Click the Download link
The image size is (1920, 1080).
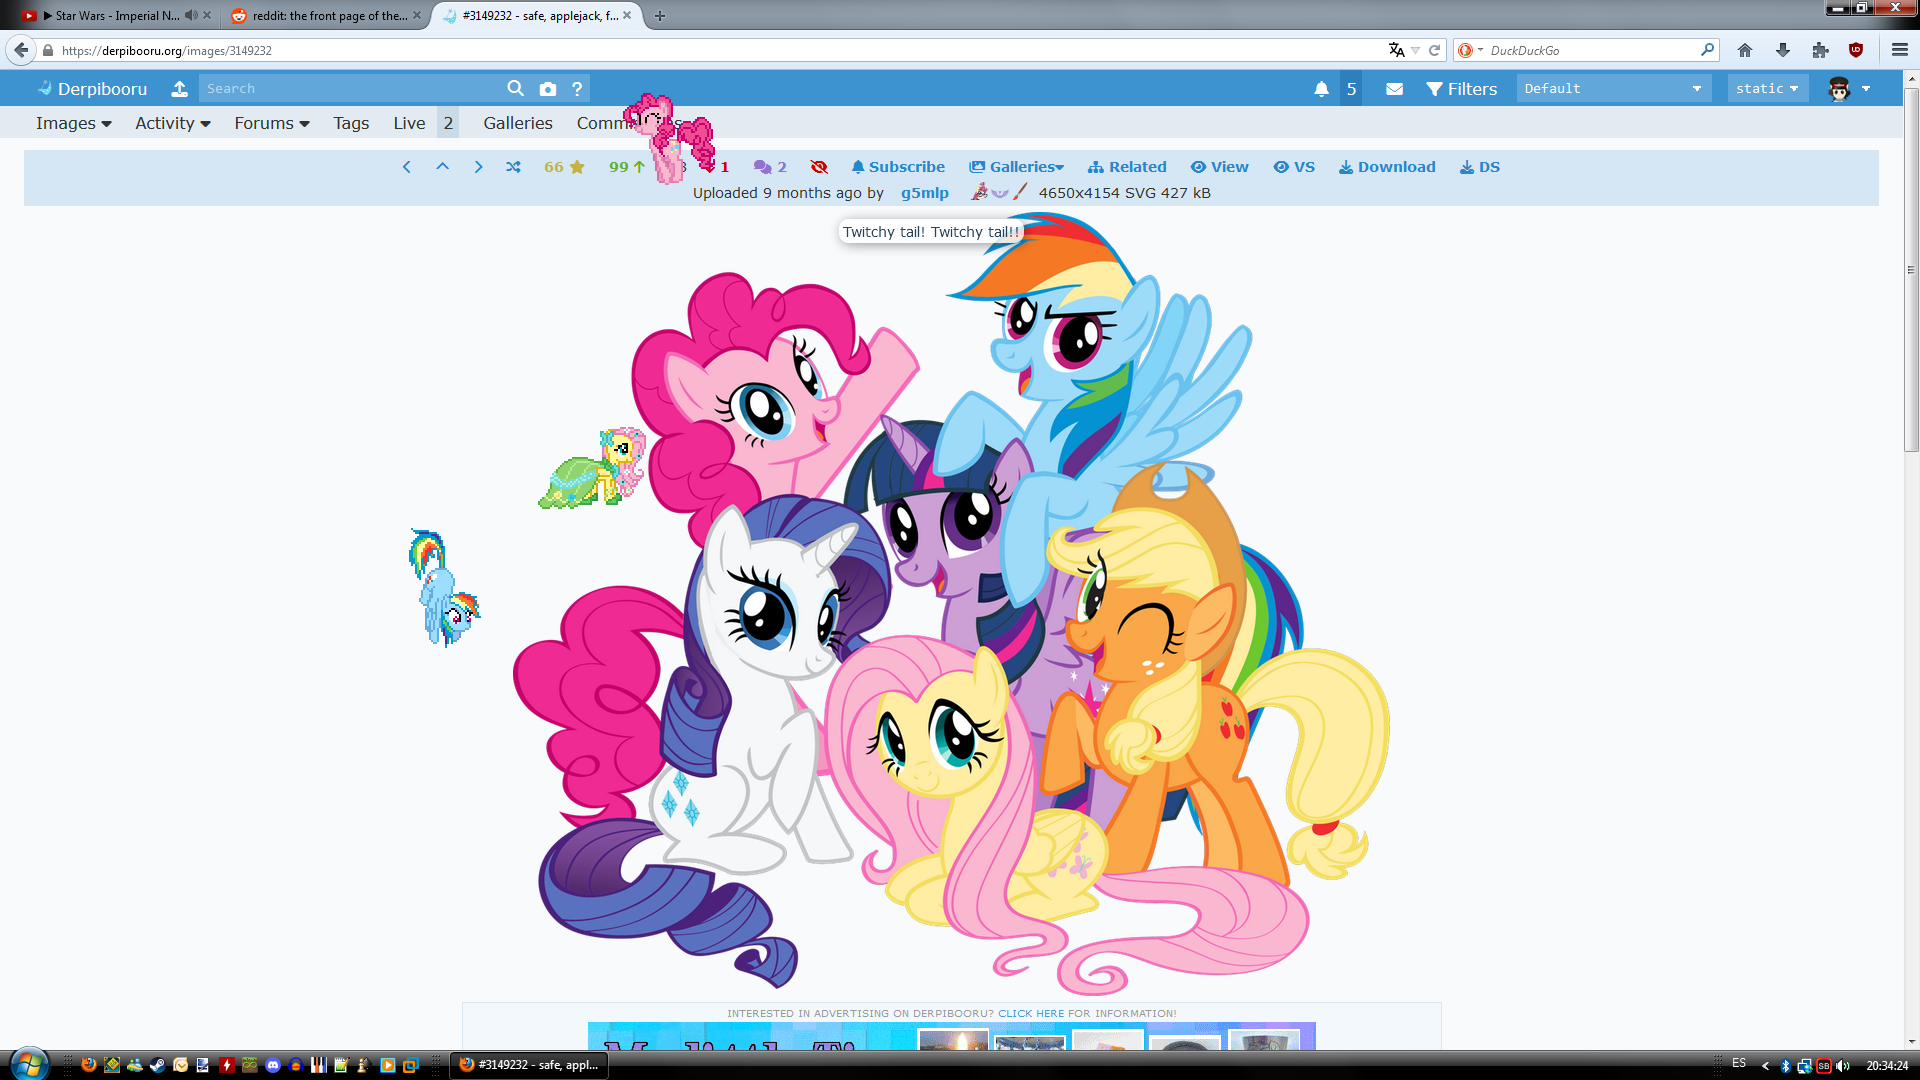[1387, 167]
